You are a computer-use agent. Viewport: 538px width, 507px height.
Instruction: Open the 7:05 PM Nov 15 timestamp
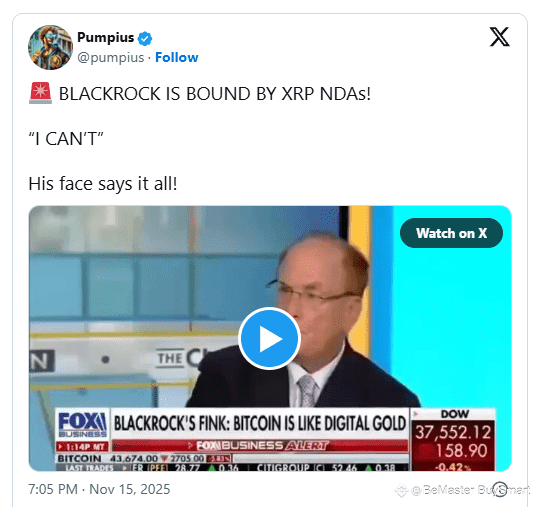pyautogui.click(x=99, y=489)
